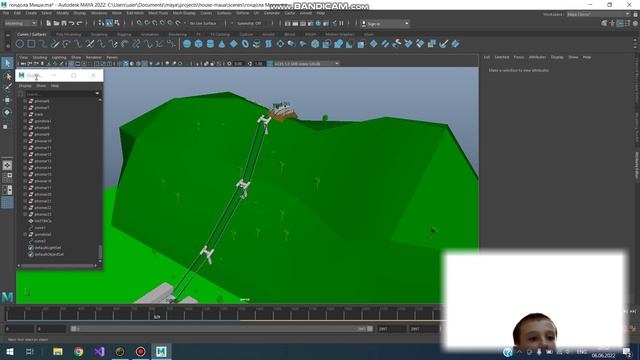
Task: Activate the Paint selection tool
Action: pyautogui.click(x=7, y=87)
